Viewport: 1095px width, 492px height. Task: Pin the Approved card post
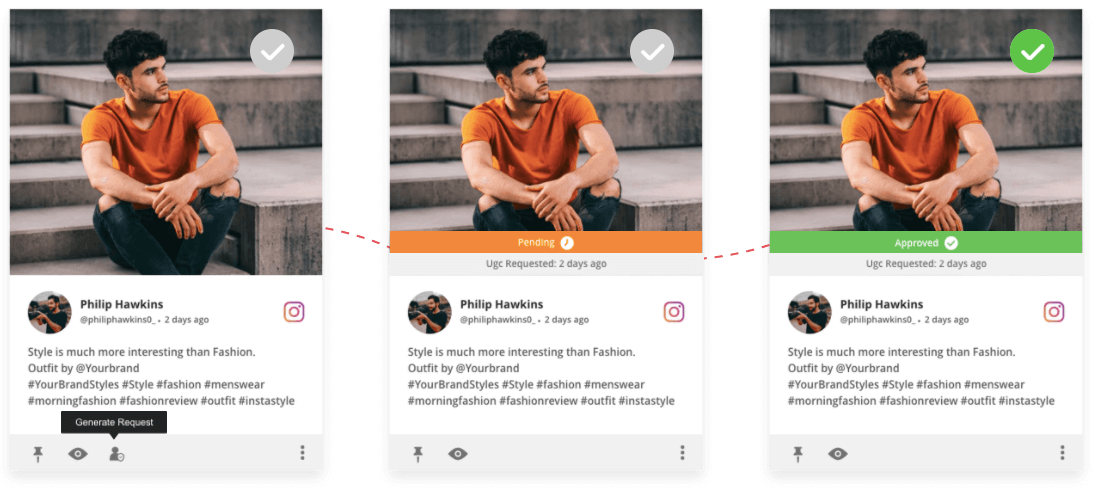(x=798, y=454)
